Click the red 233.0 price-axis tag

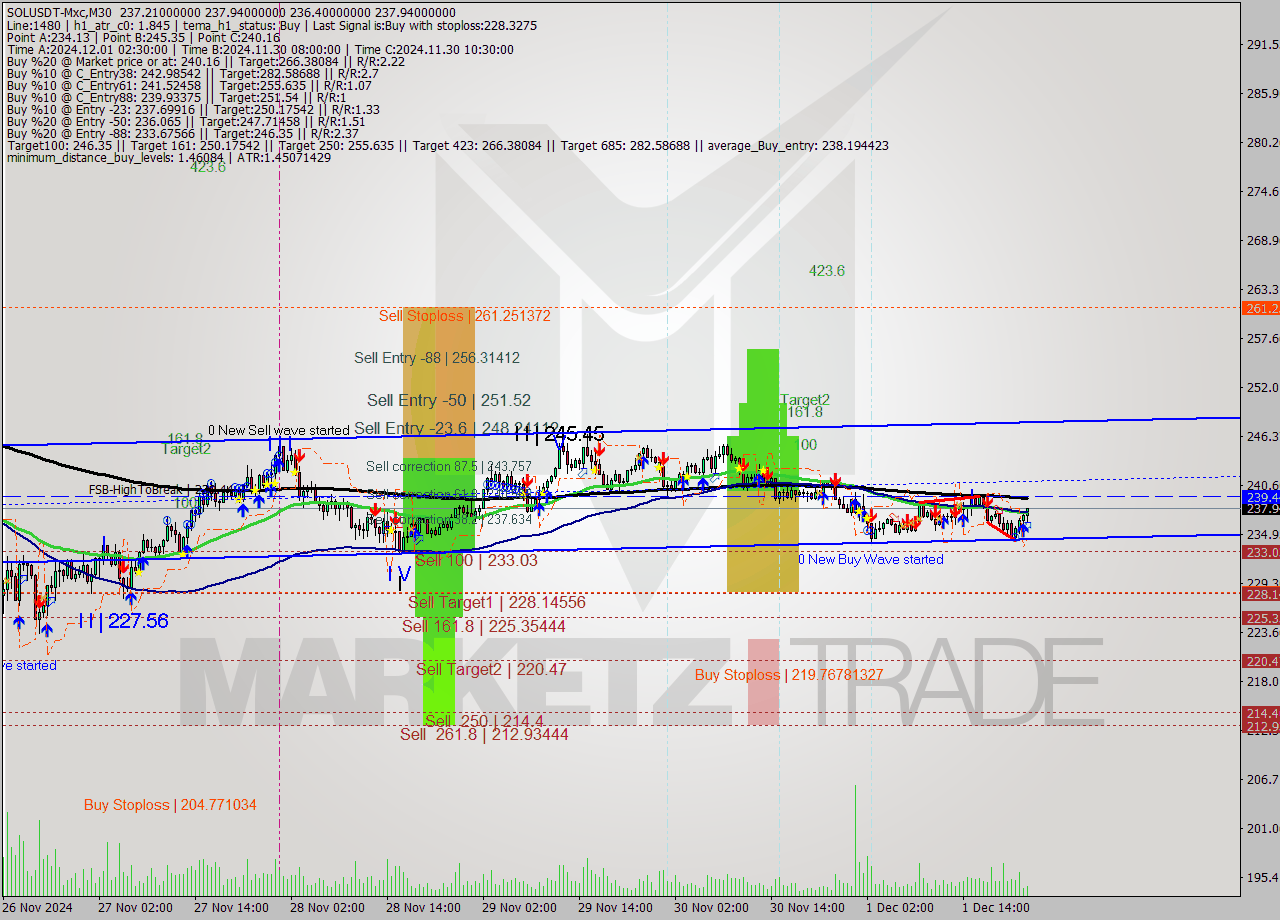[x=1260, y=552]
